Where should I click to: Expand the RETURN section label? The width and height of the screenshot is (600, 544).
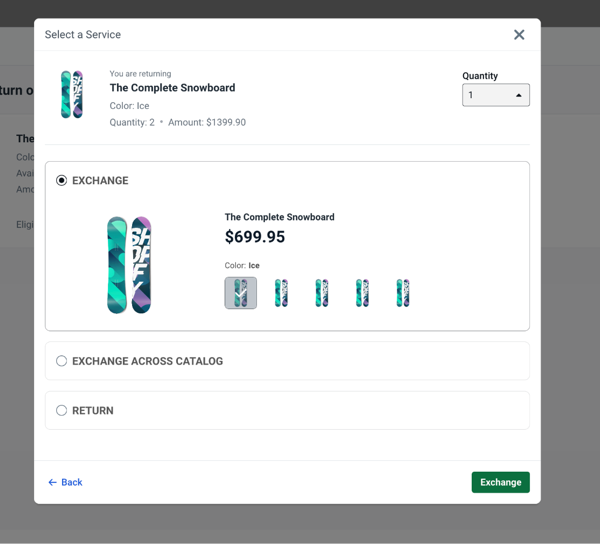(93, 411)
